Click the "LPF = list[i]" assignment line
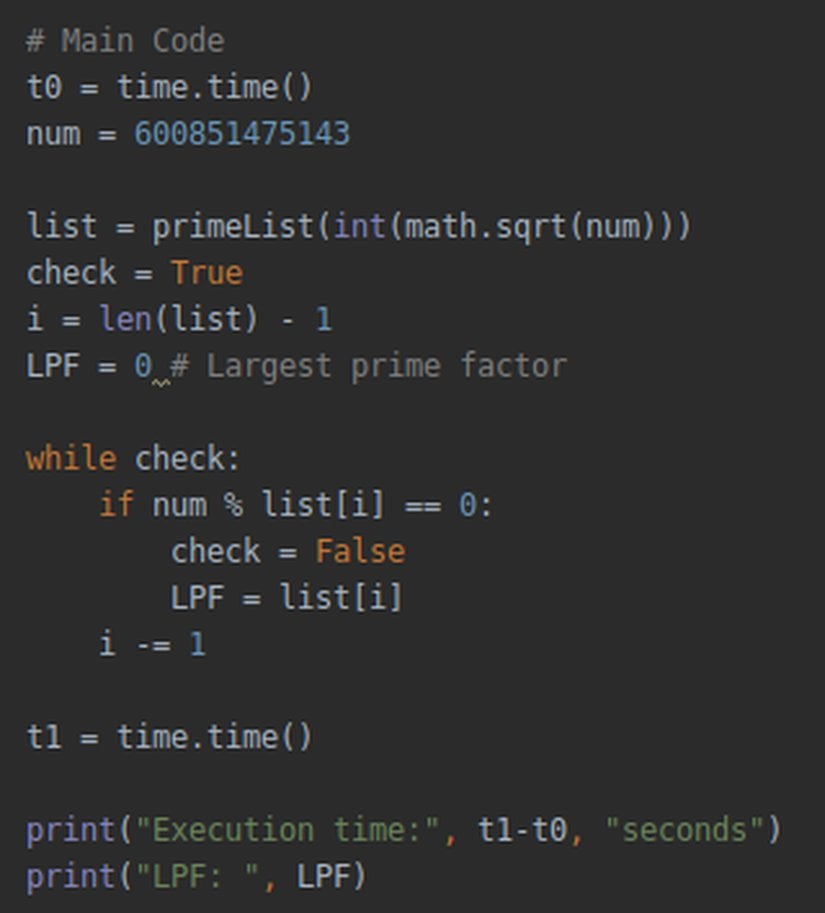This screenshot has height=913, width=825. point(286,598)
